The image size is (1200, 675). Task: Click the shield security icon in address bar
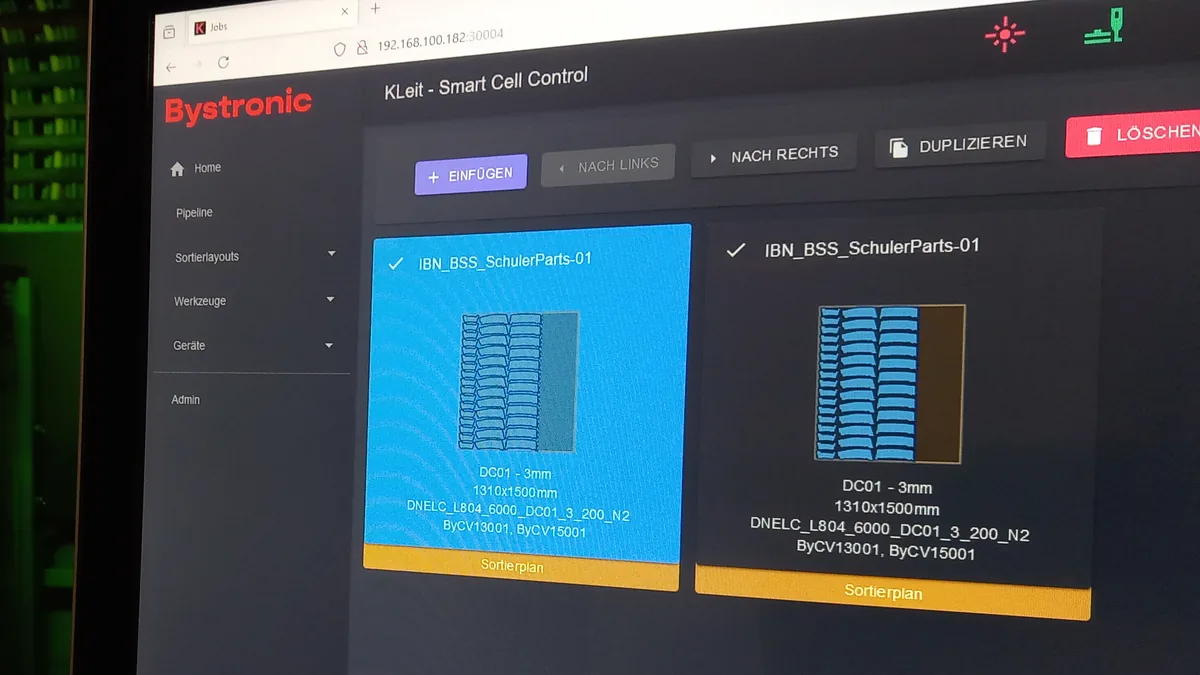tap(340, 50)
